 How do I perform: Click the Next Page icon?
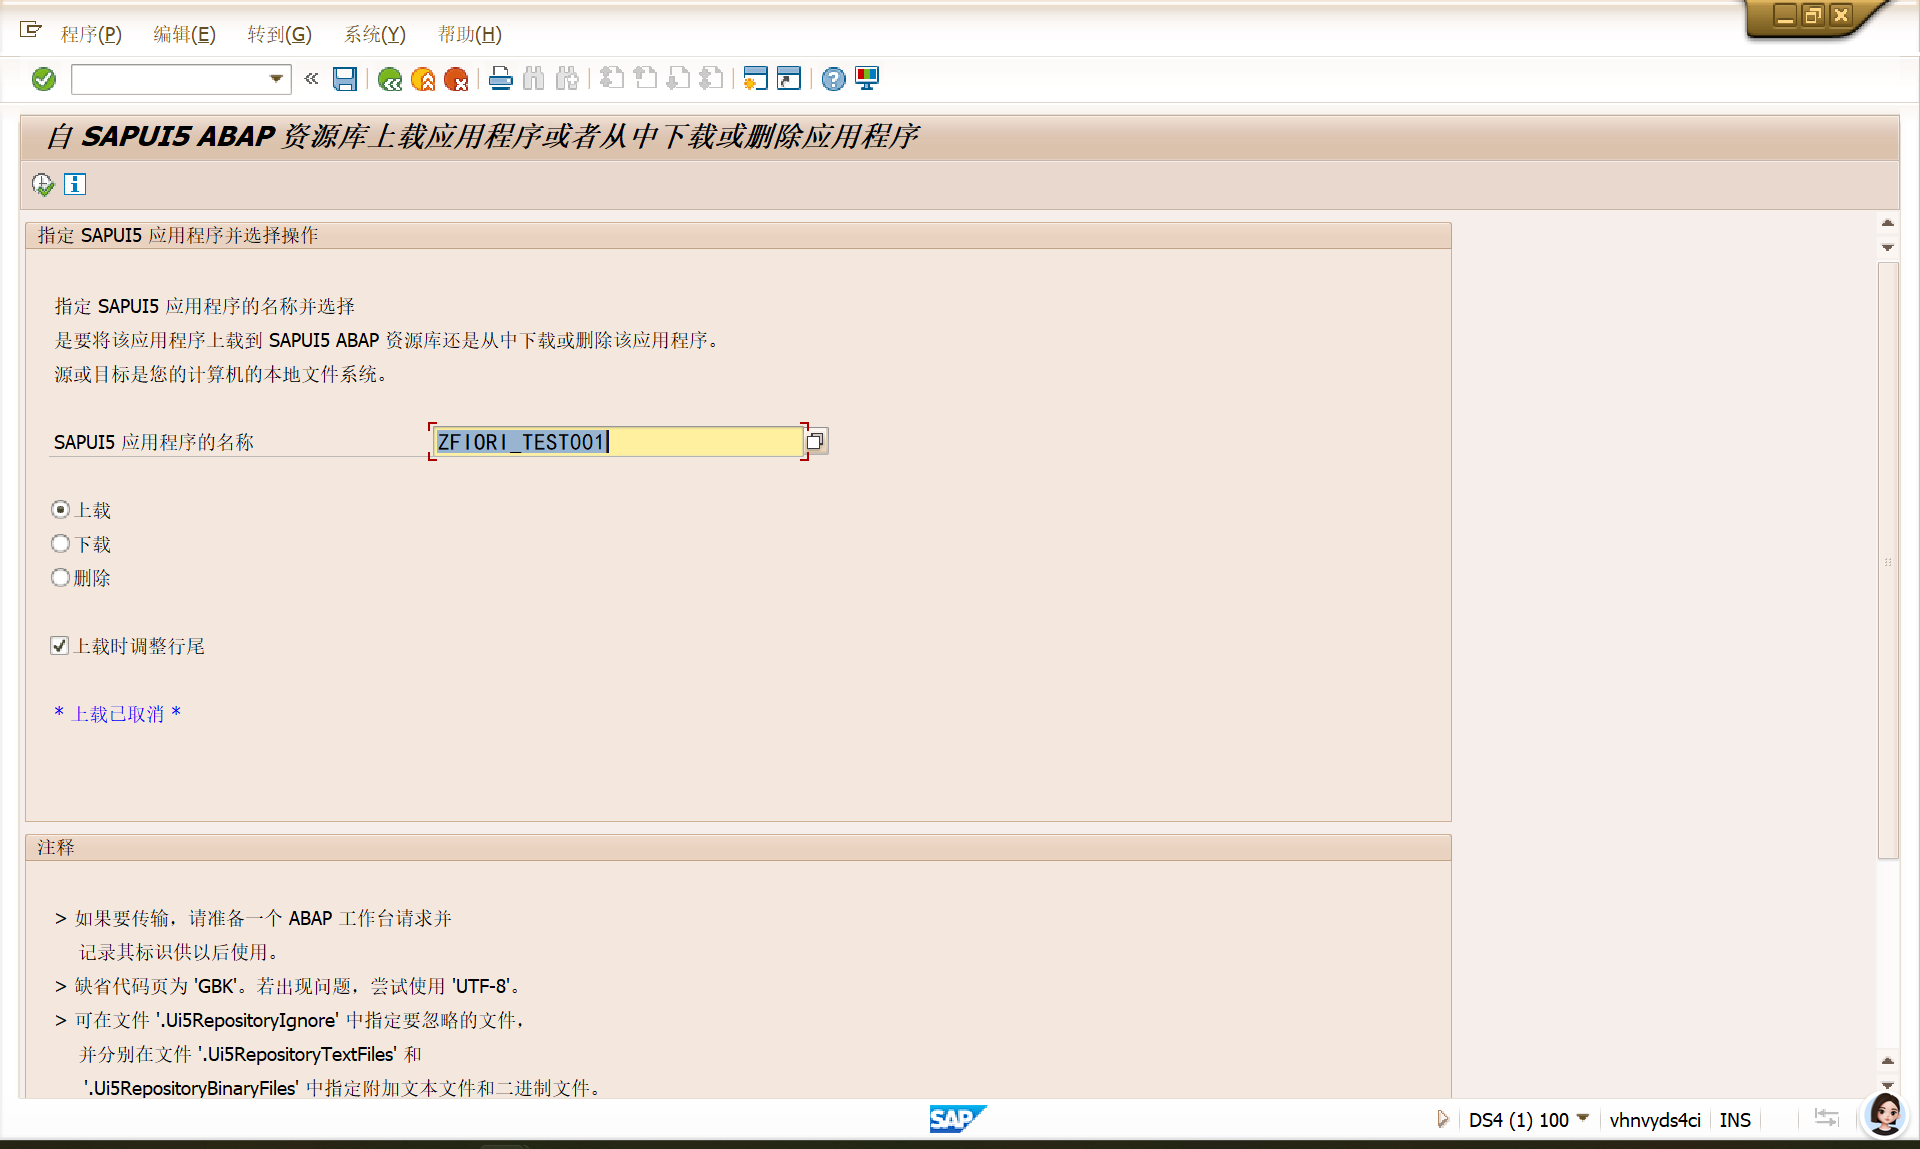pos(678,79)
